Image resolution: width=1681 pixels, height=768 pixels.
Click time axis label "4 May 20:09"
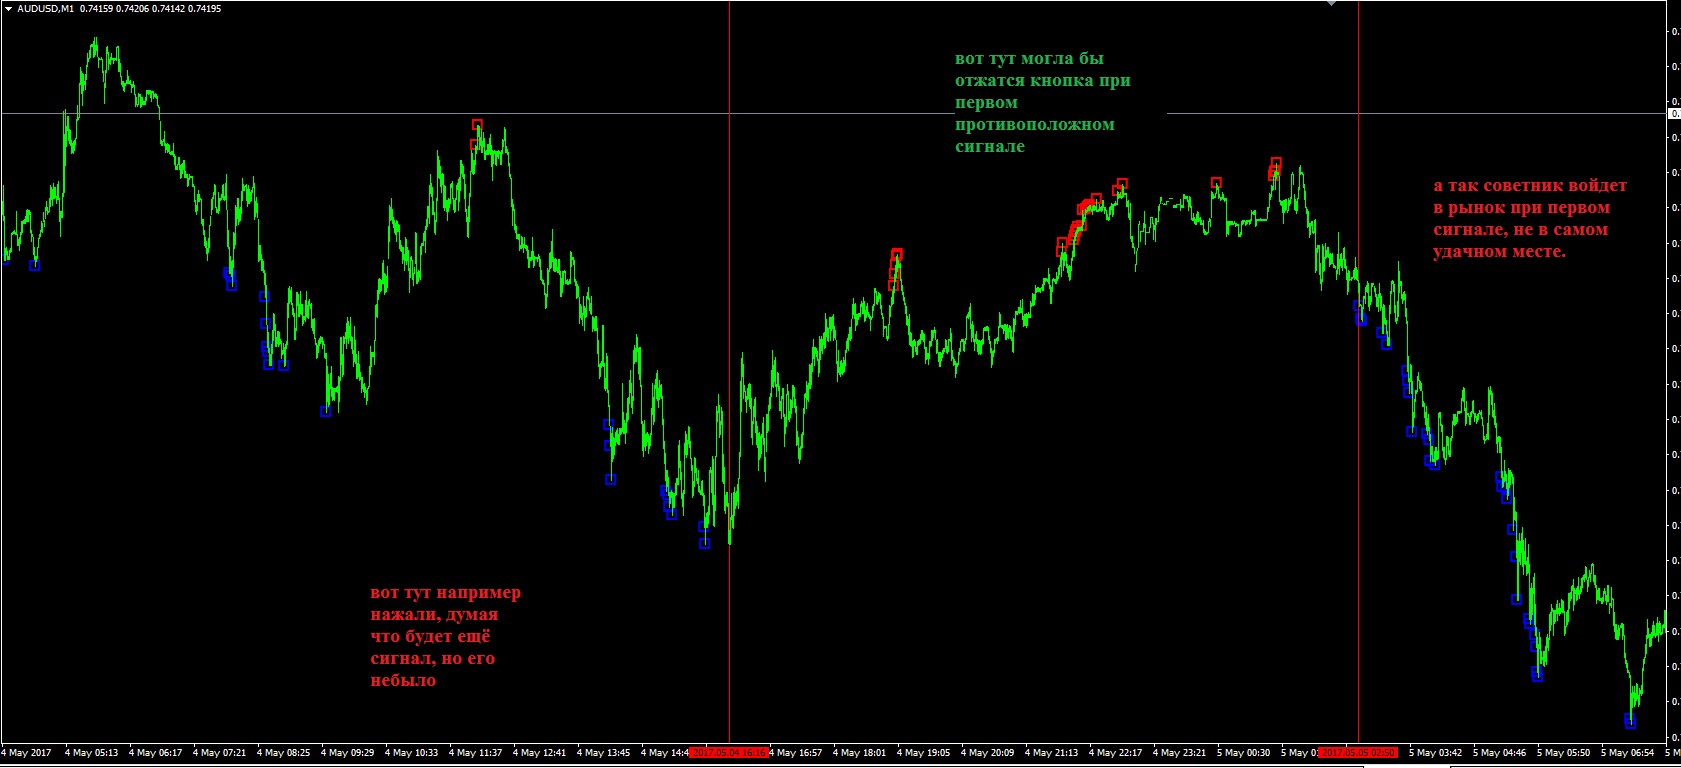(x=987, y=753)
